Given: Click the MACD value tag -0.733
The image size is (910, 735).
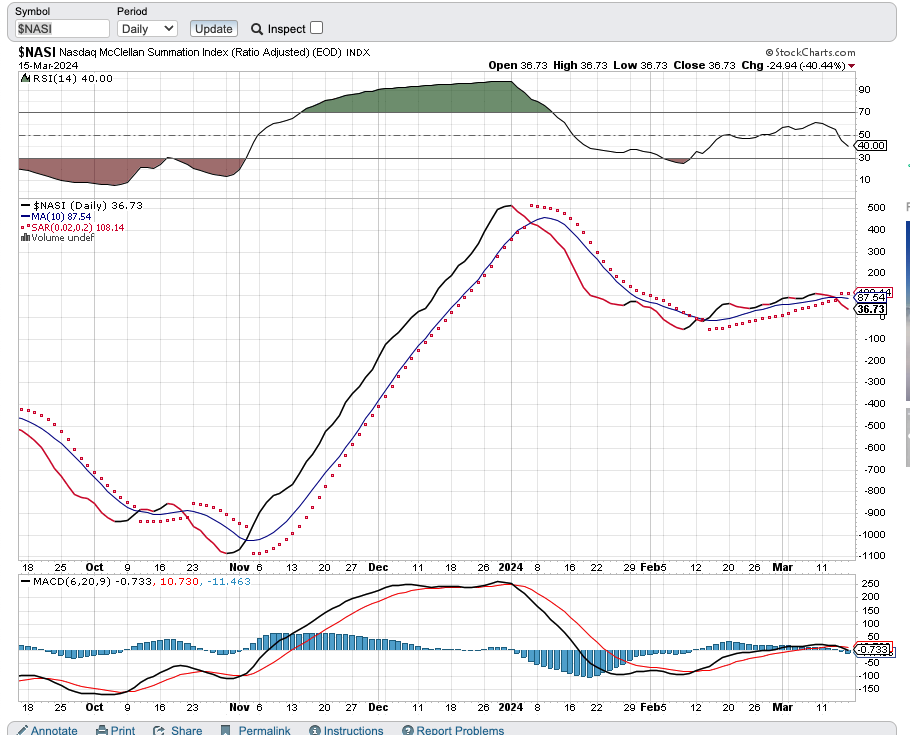Looking at the screenshot, I should (872, 649).
